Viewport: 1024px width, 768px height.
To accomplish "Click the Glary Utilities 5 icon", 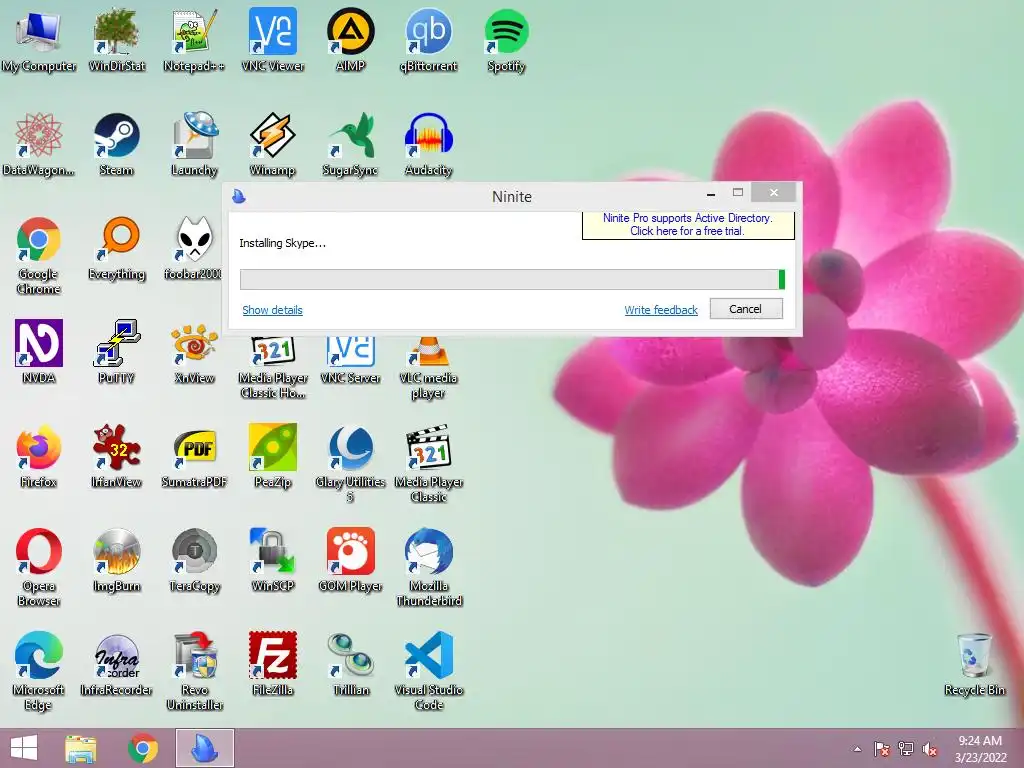I will [351, 462].
